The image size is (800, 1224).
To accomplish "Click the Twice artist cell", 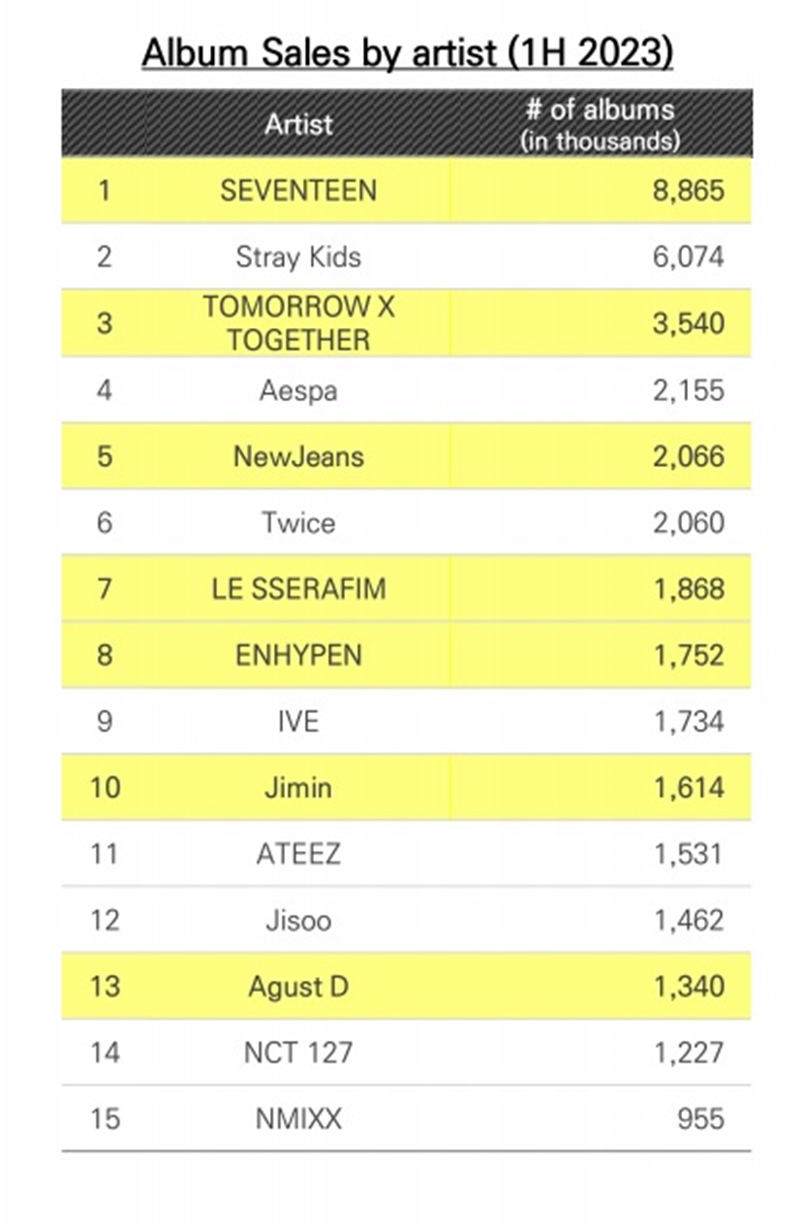I will pos(298,522).
